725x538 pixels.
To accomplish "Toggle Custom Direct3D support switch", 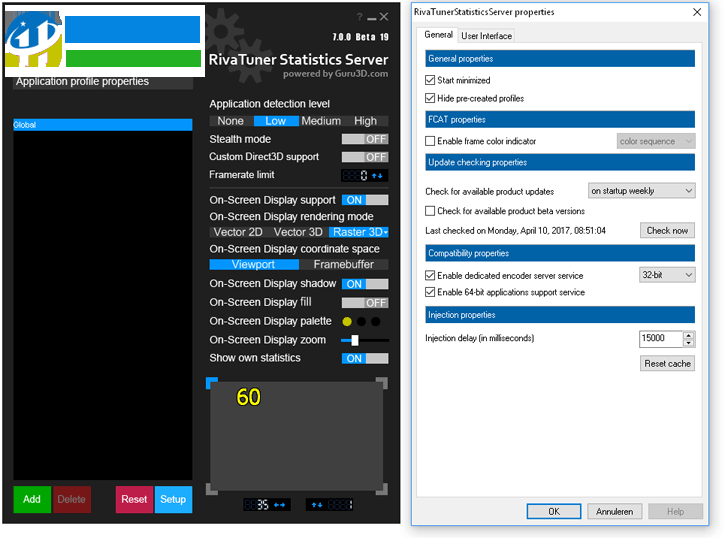I will [365, 157].
